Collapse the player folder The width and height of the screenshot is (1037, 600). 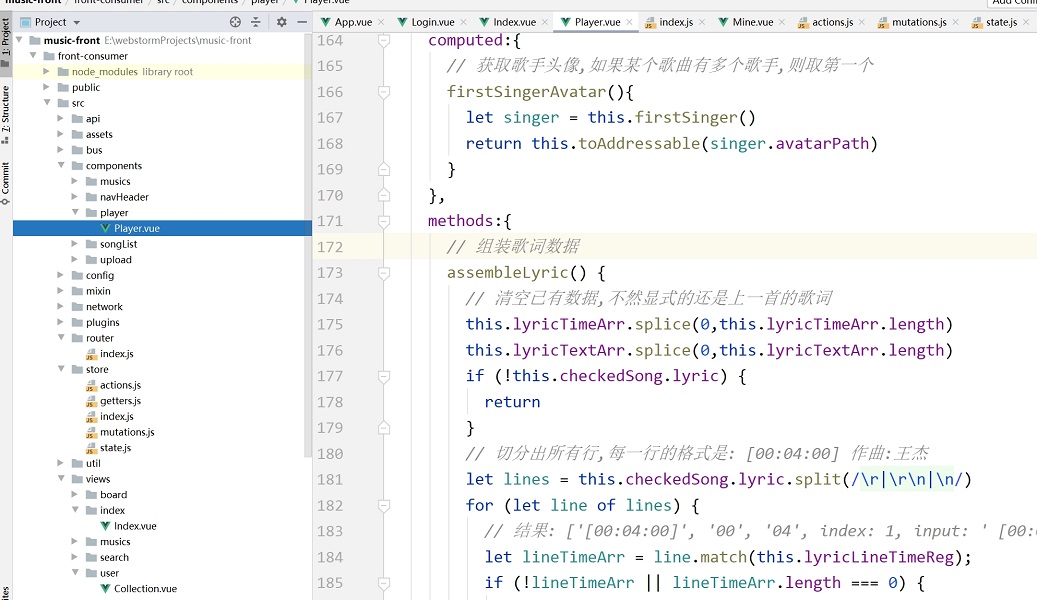click(75, 212)
